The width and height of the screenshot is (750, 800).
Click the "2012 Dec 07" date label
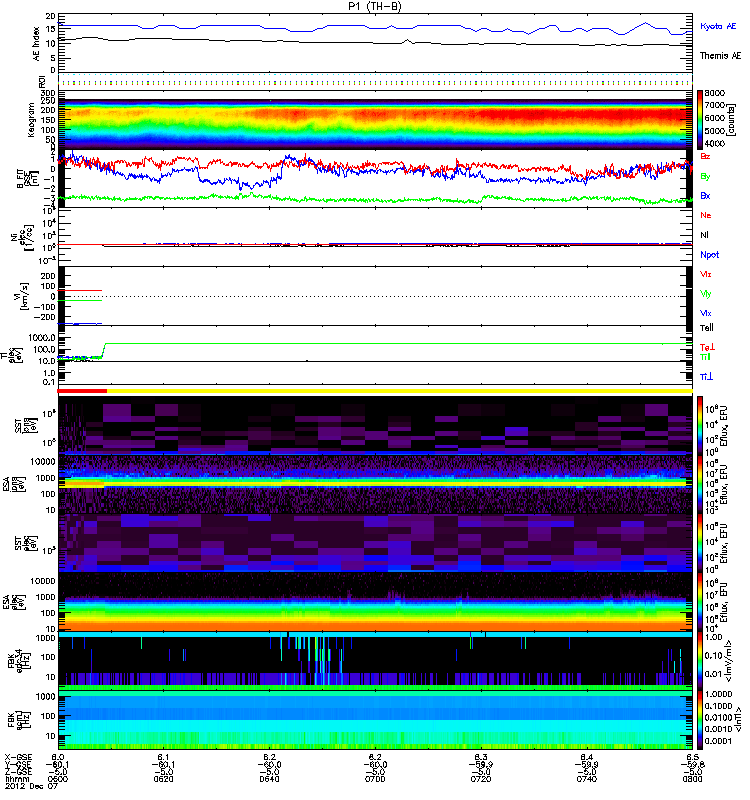tap(31, 786)
